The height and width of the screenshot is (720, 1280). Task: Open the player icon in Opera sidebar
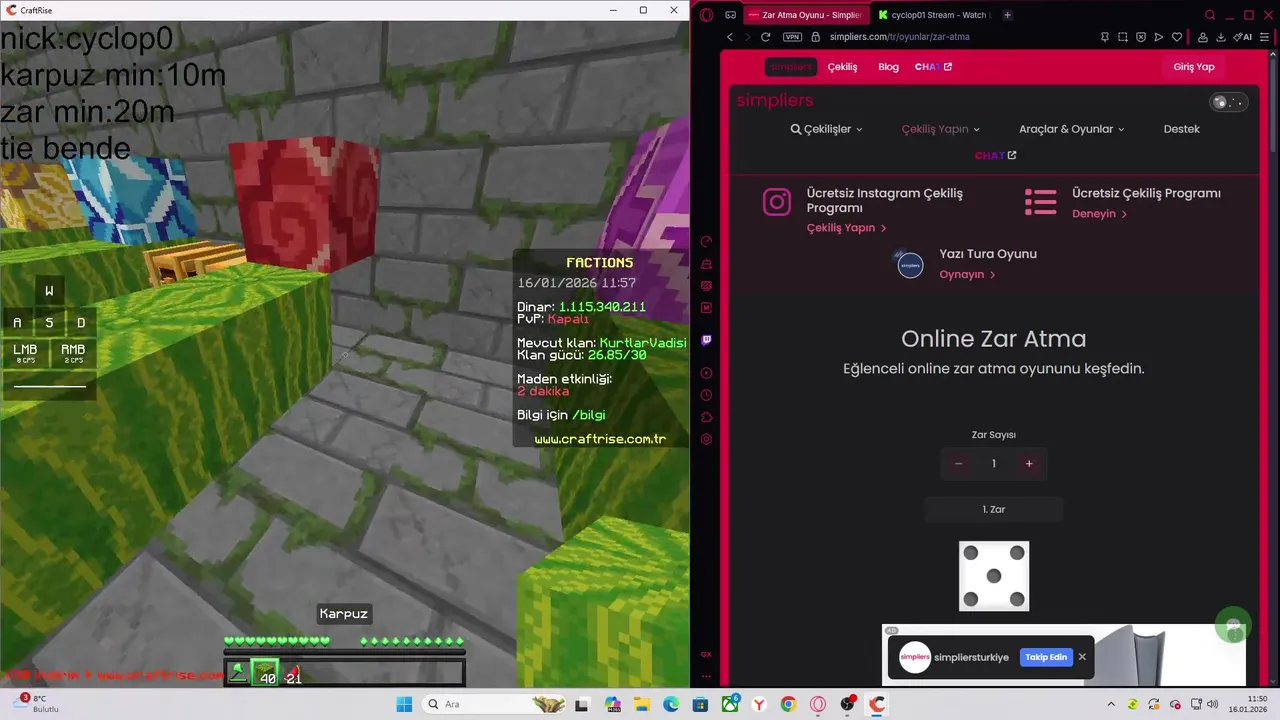point(706,373)
